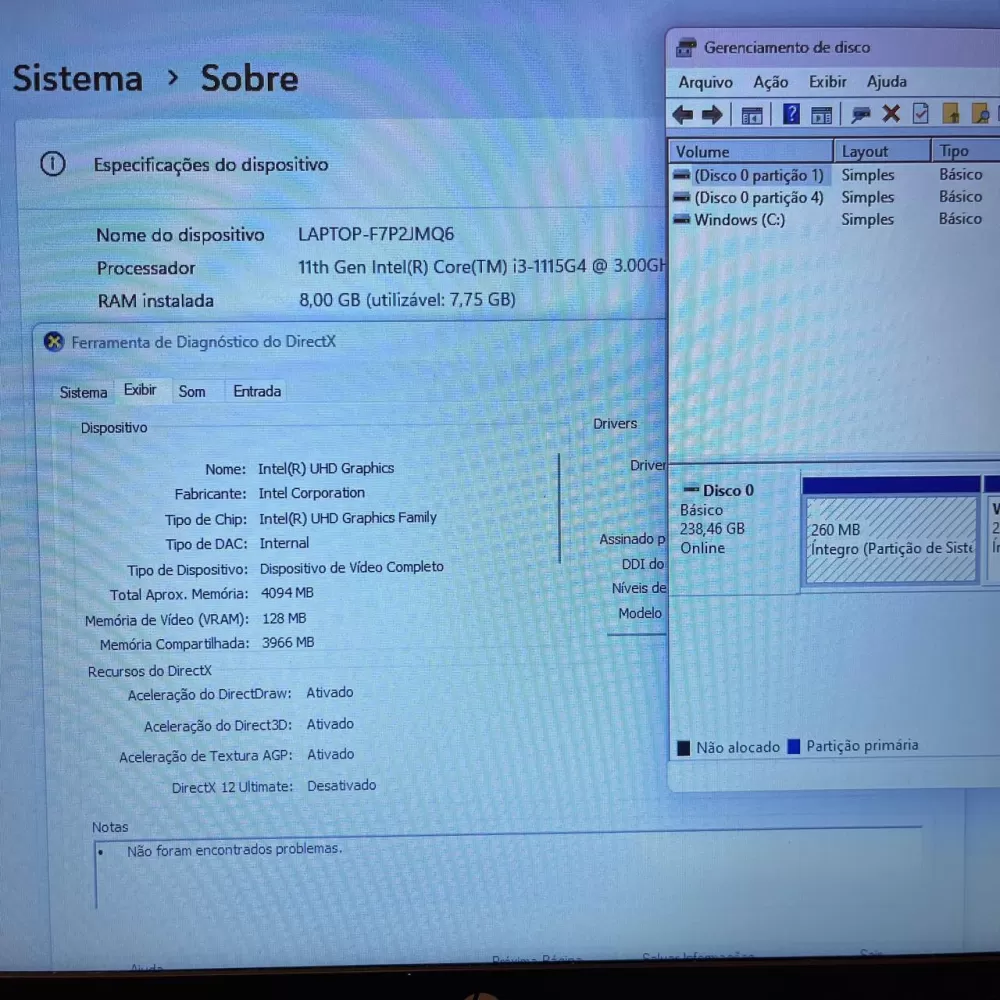Click the show/hide console tree icon
This screenshot has width=1000, height=1000.
[752, 115]
